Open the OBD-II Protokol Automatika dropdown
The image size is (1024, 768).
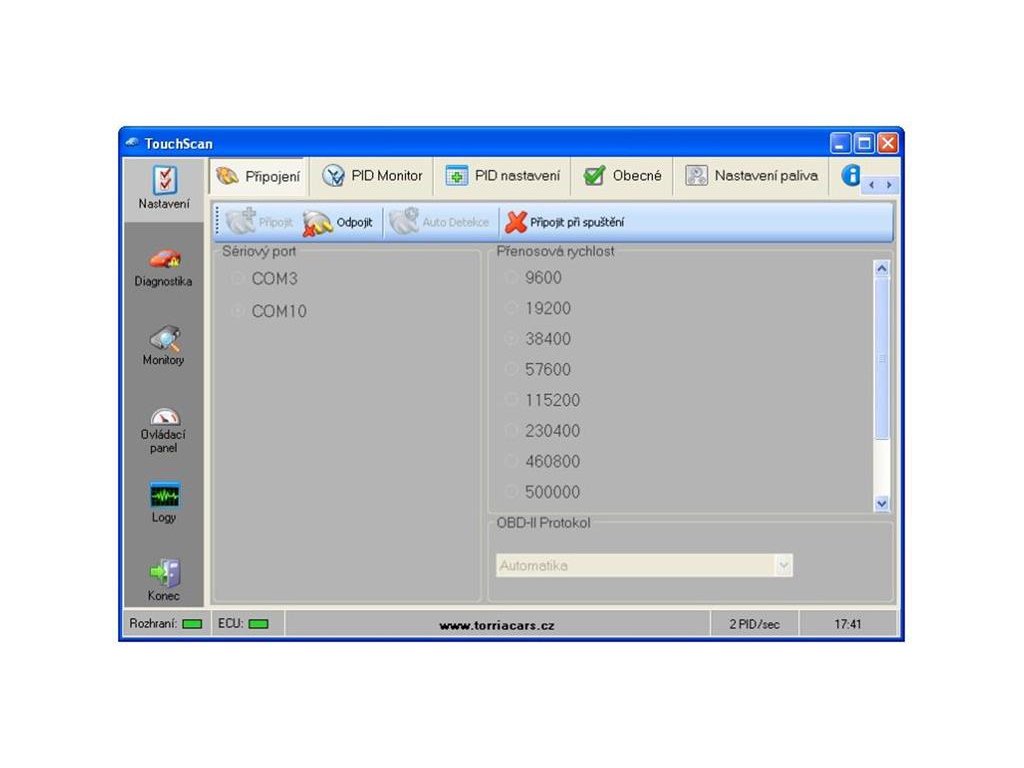click(784, 566)
